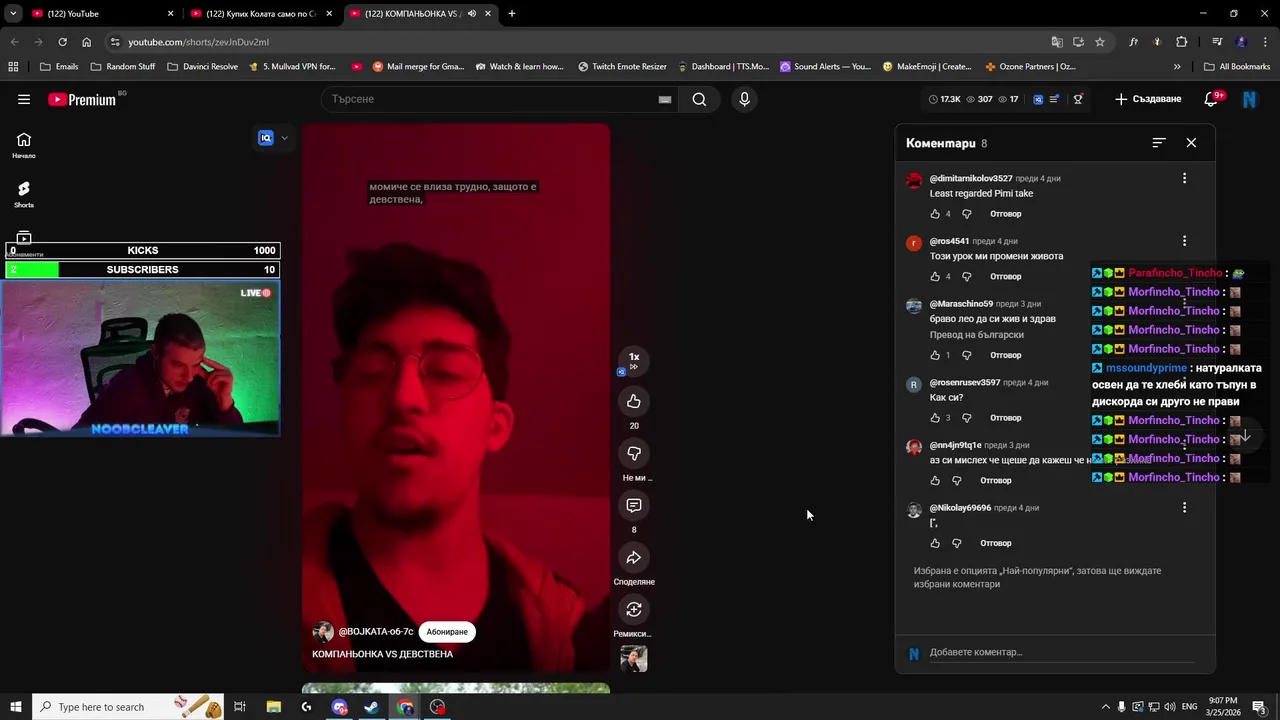Like the comment by @dimitarnikolov3527
Screen dimensions: 1280x720
935,214
